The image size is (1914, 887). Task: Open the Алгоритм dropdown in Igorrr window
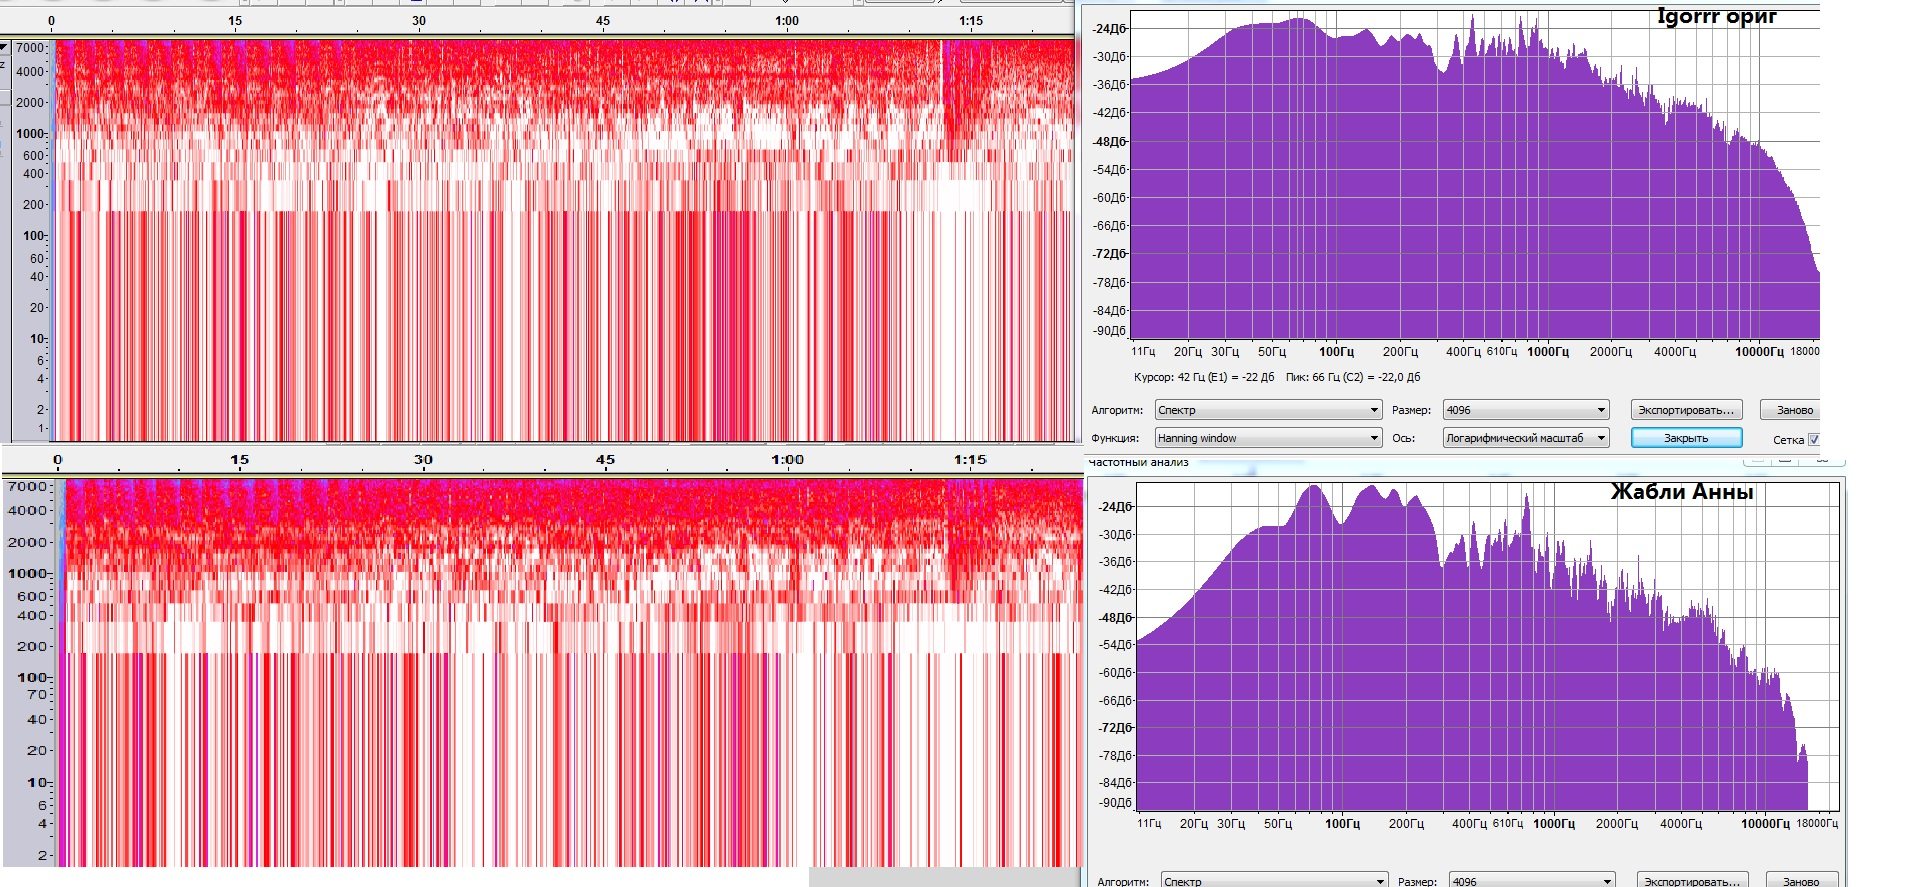pyautogui.click(x=1268, y=410)
